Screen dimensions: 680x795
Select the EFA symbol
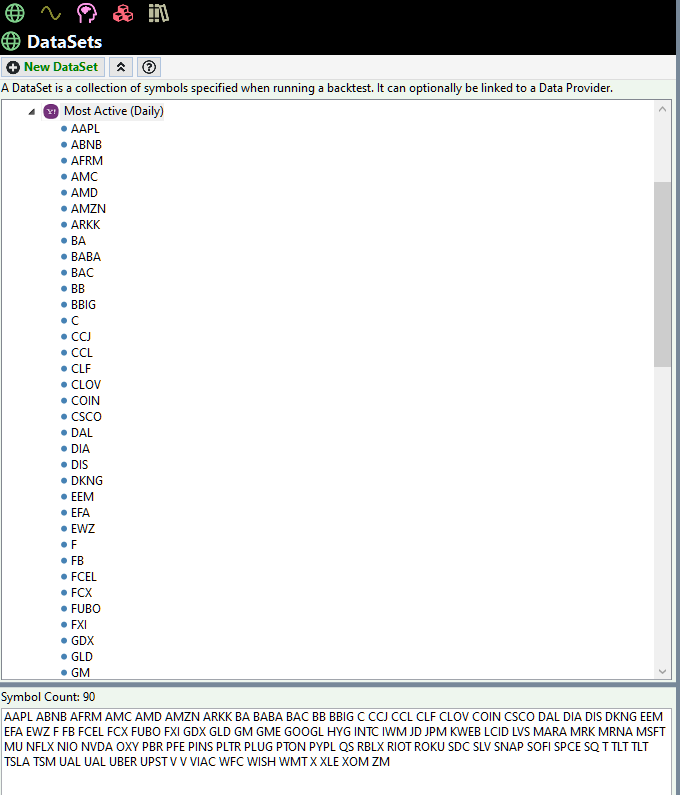(80, 512)
